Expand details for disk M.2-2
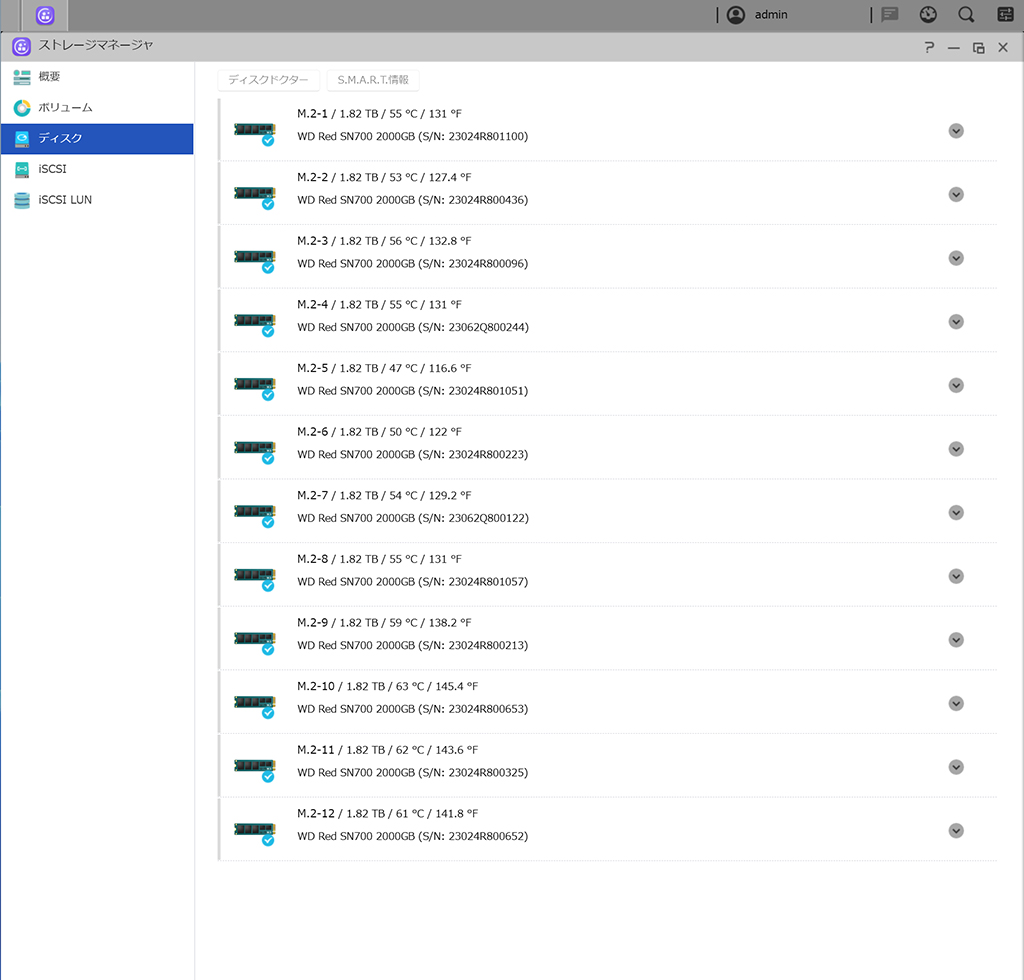Viewport: 1024px width, 980px height. (956, 195)
